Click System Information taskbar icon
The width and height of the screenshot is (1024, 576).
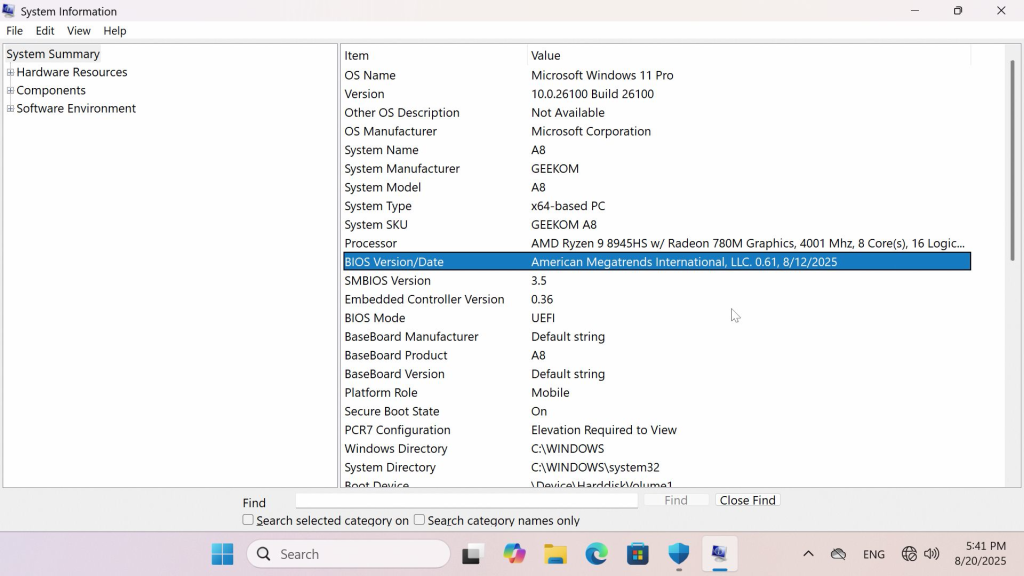click(720, 554)
